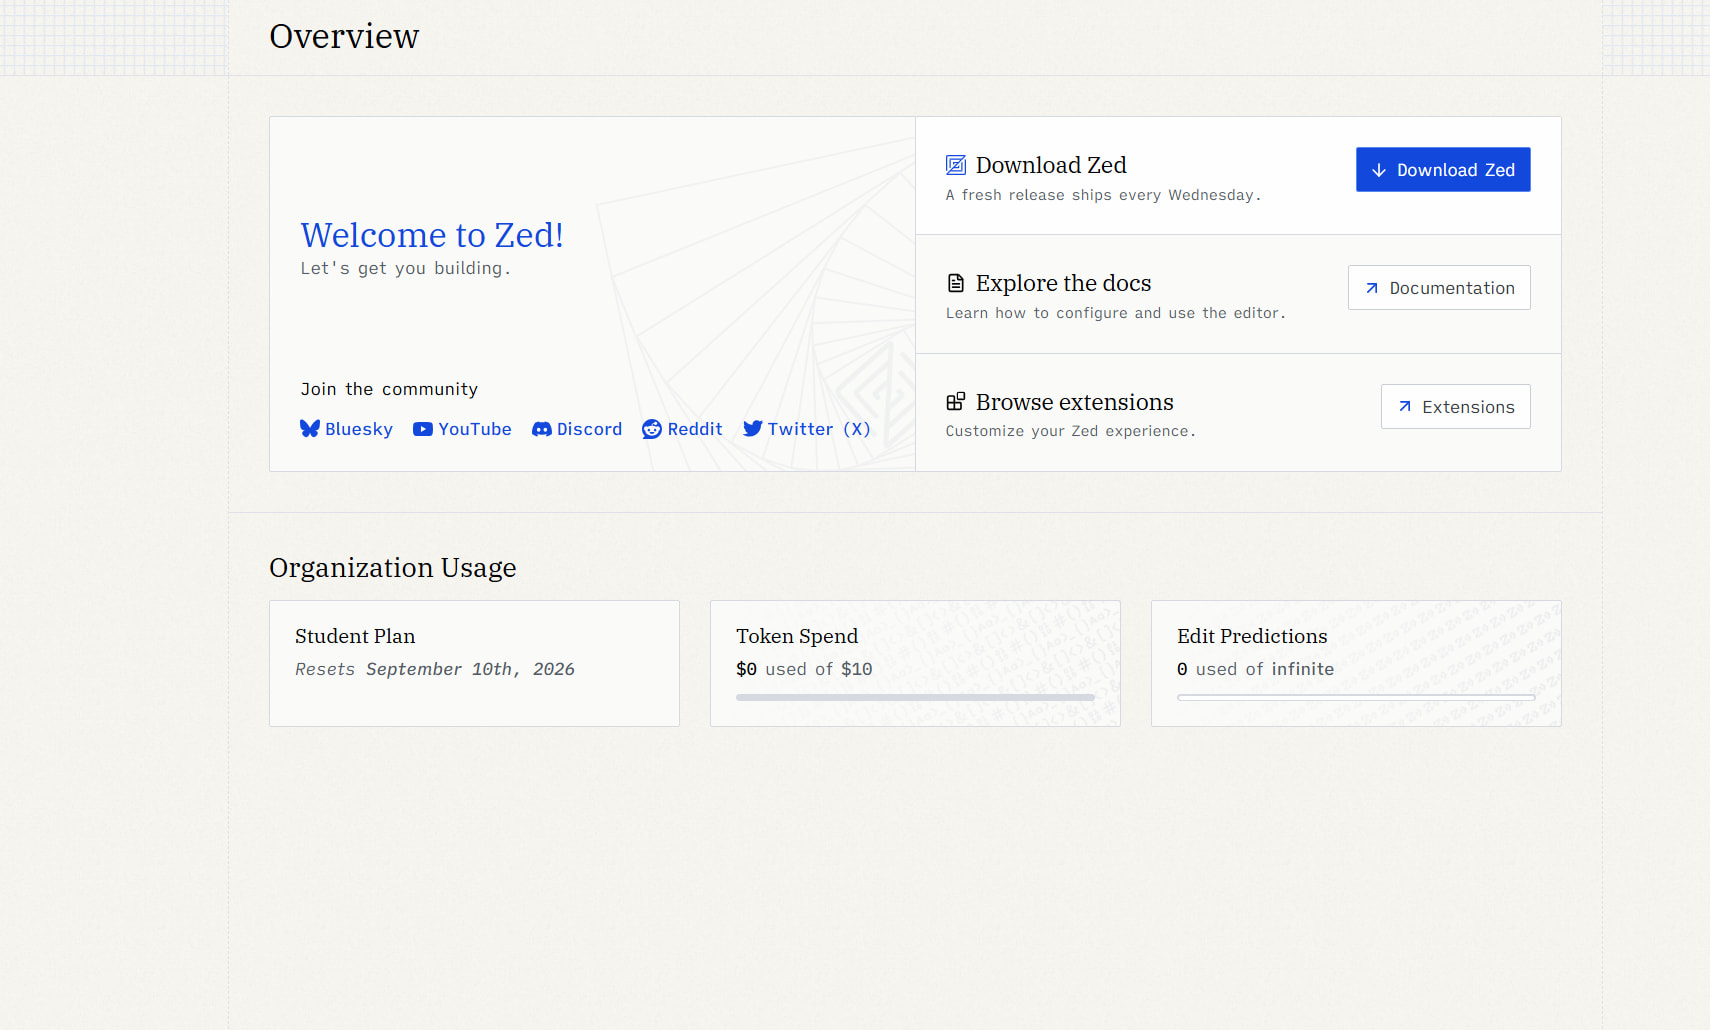Open the Extensions button

click(x=1456, y=407)
